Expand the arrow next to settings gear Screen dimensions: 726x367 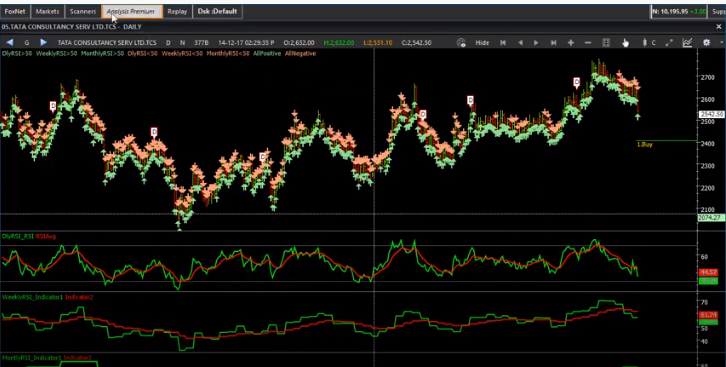click(720, 43)
